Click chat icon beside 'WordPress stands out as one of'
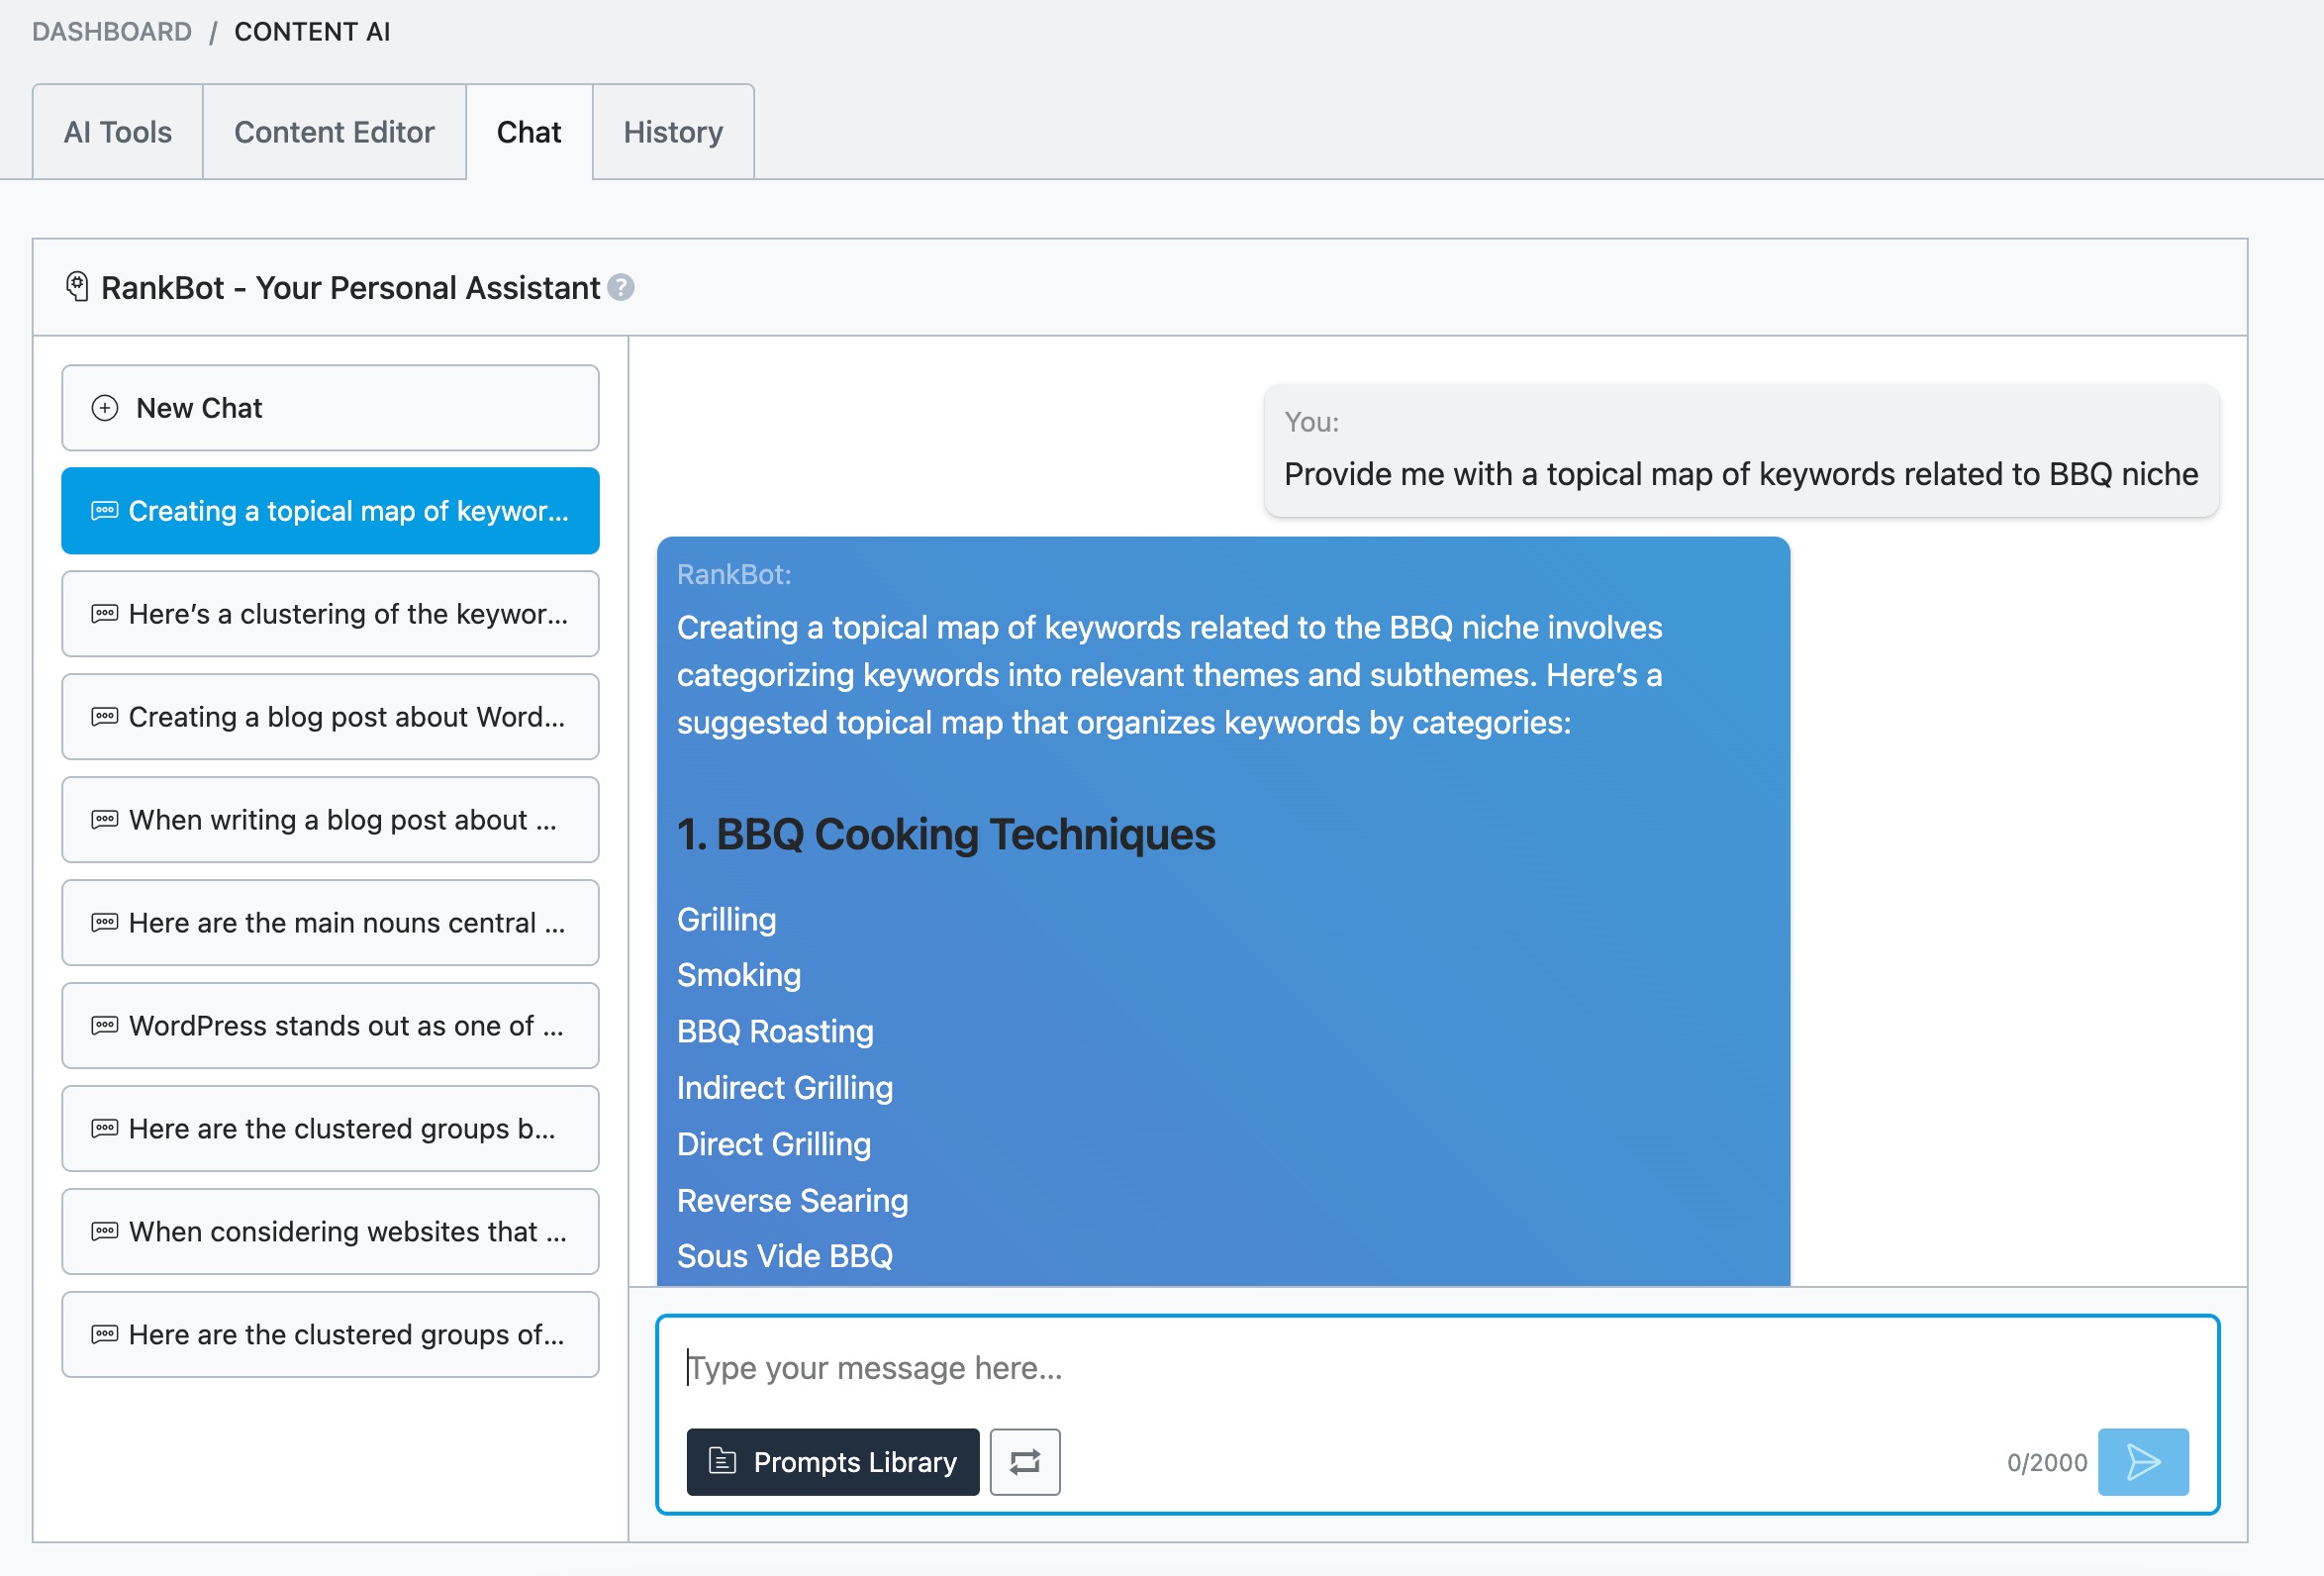 click(x=105, y=1026)
